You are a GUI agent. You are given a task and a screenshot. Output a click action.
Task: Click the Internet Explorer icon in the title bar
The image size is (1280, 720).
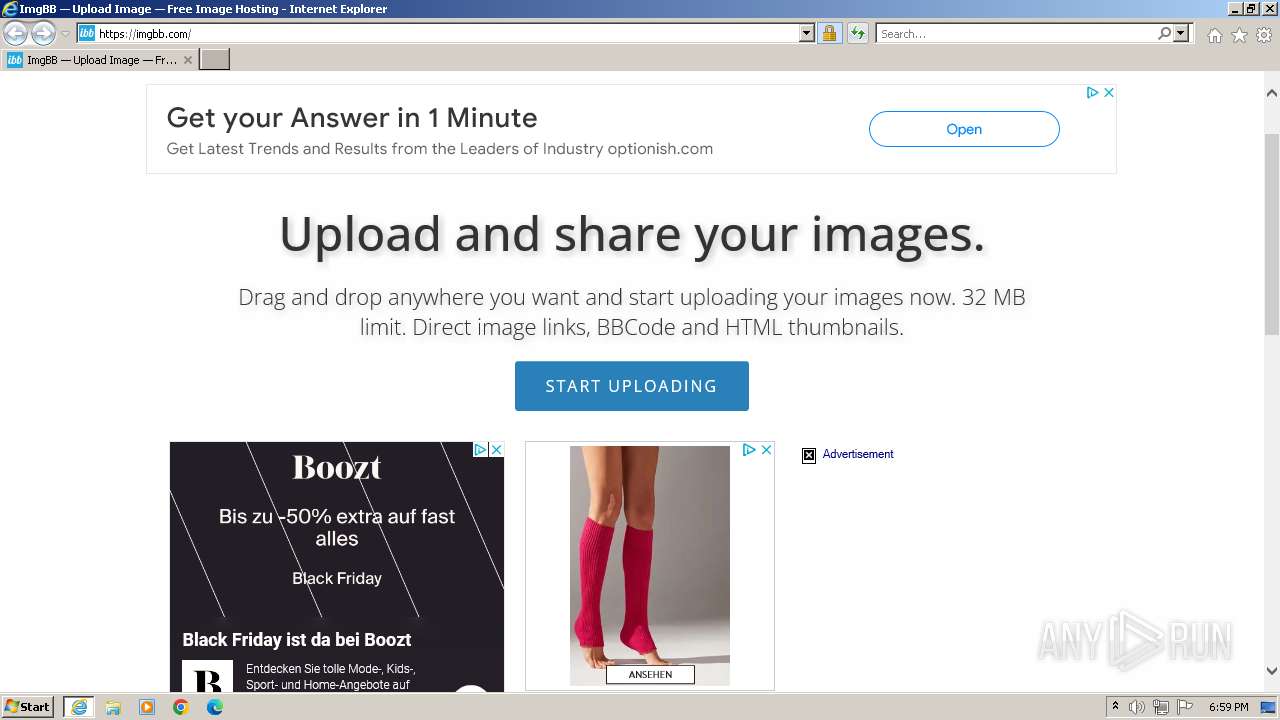10,9
